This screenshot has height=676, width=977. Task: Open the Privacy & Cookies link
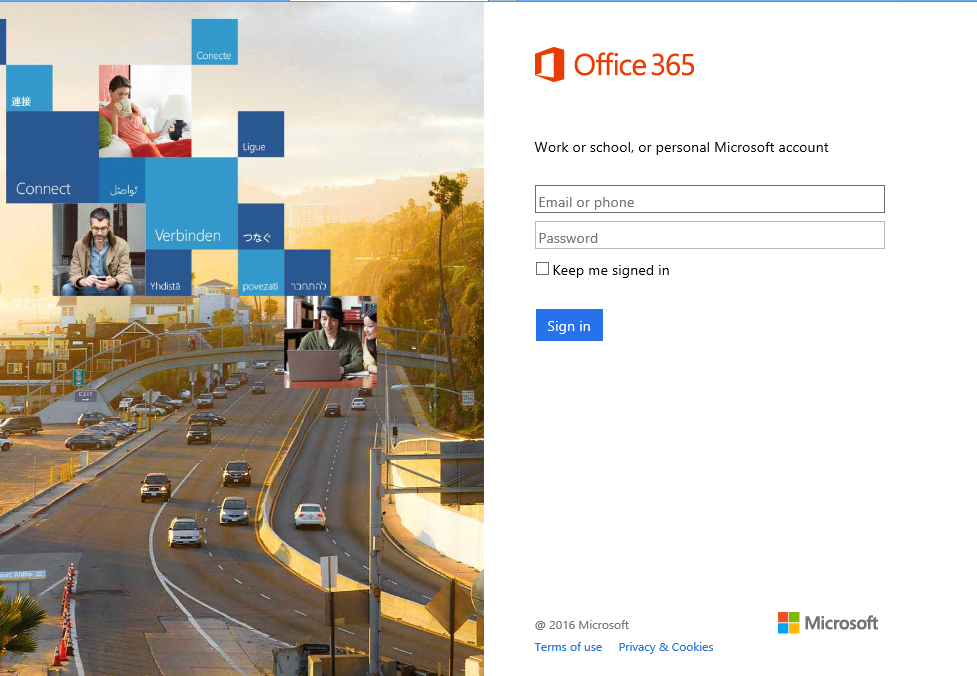click(x=665, y=647)
